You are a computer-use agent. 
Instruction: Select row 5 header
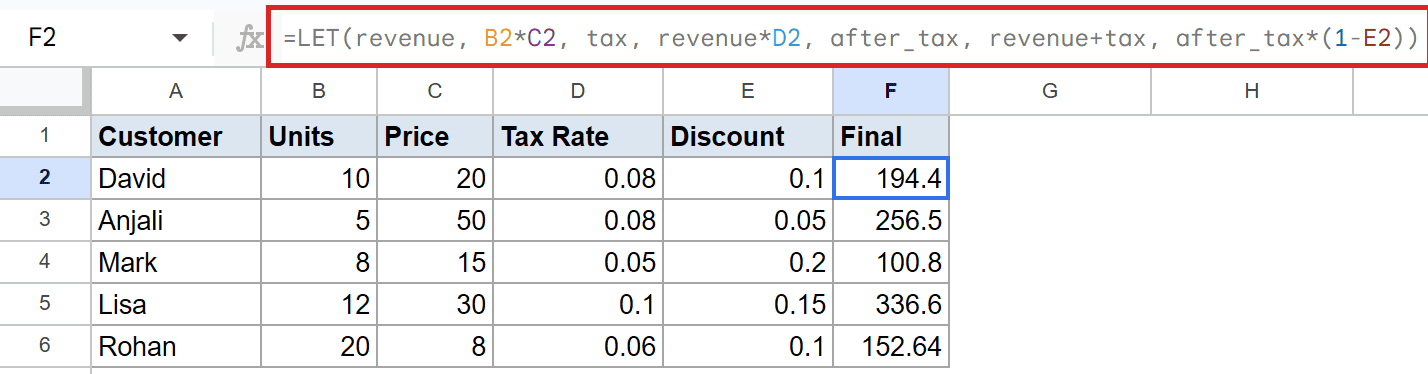45,304
